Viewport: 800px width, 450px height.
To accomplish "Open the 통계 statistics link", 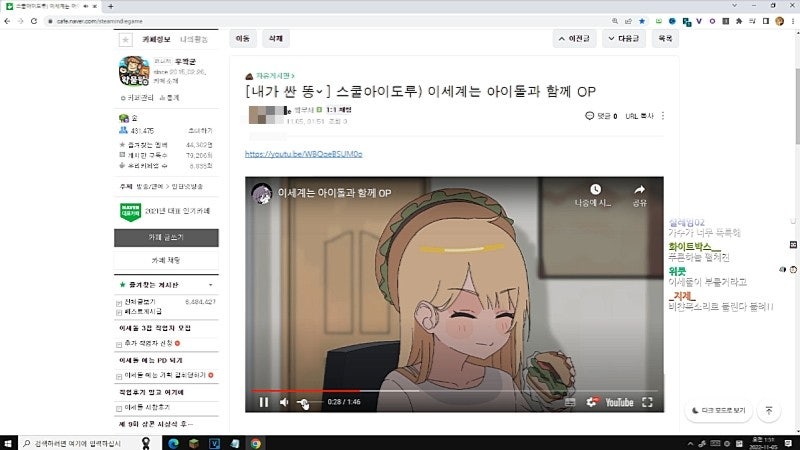I will tap(170, 97).
